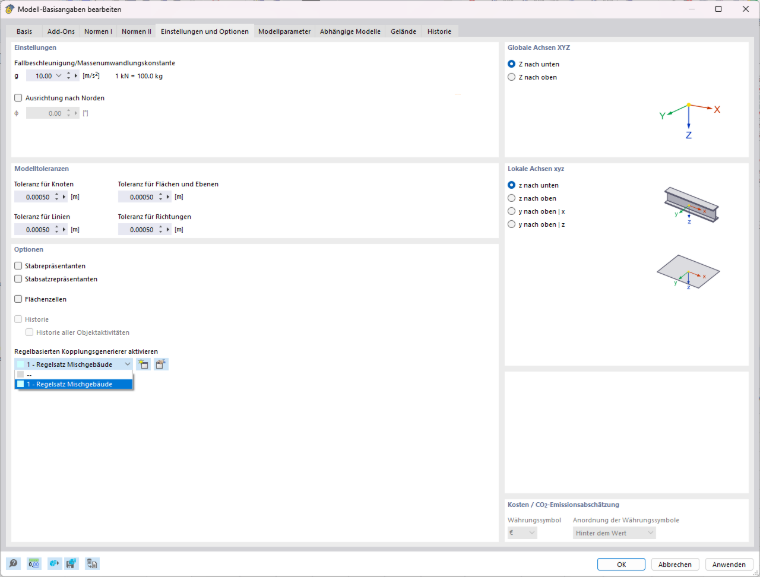The width and height of the screenshot is (760, 577).
Task: Click Toleranz für Richtungen value field
Action: point(137,229)
